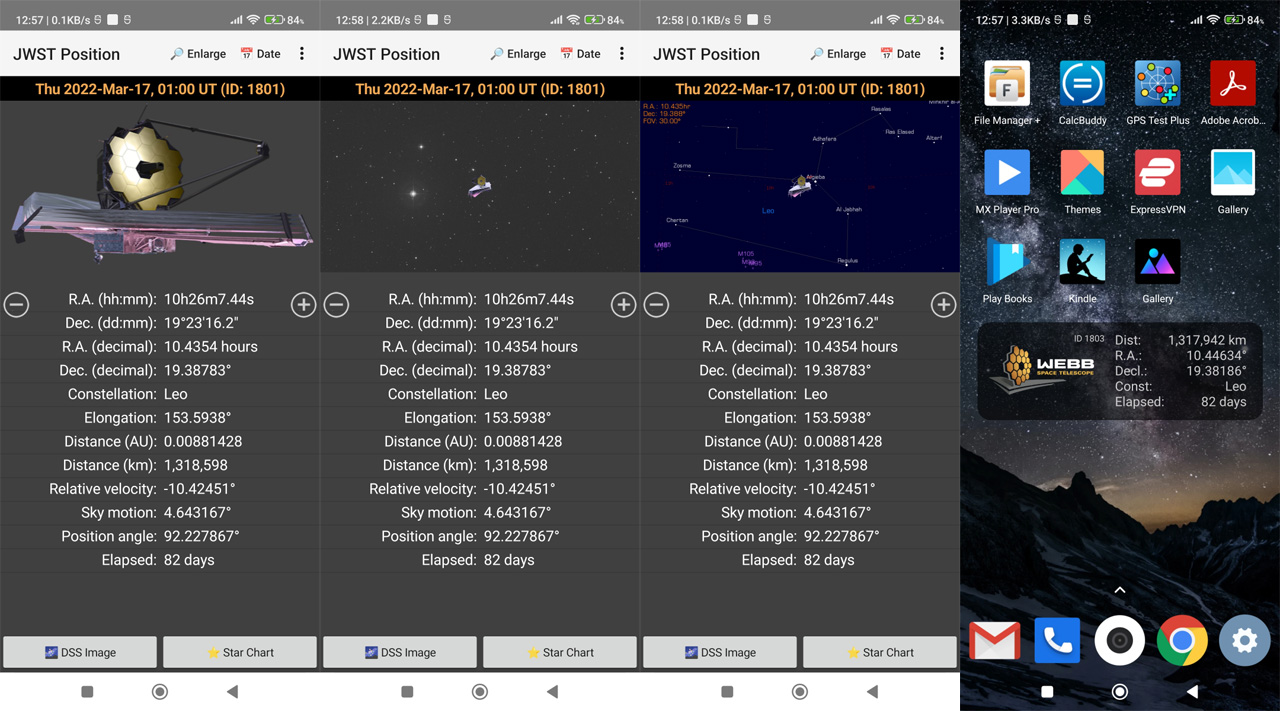Open overflow menu on the Leo star chart screen
Viewport: 1280px width, 711px height.
point(942,54)
